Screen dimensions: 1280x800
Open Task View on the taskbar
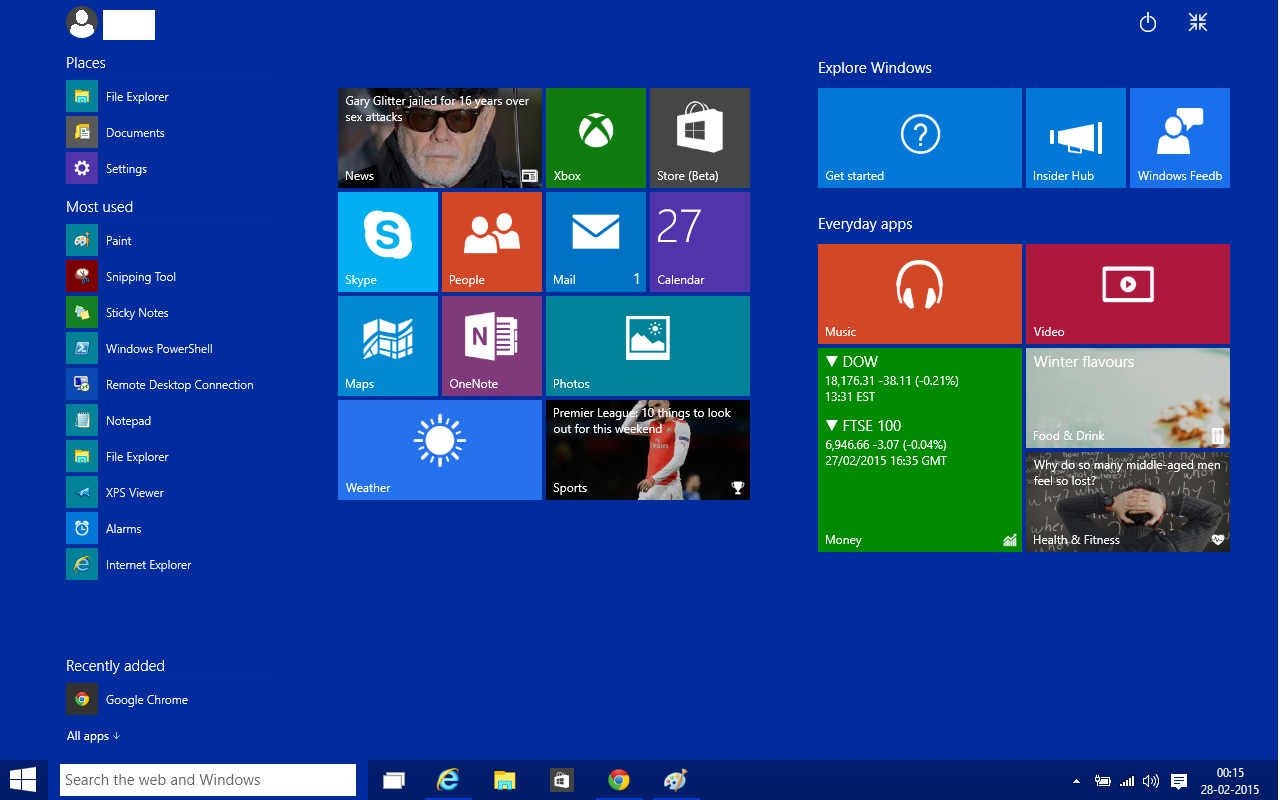point(394,780)
